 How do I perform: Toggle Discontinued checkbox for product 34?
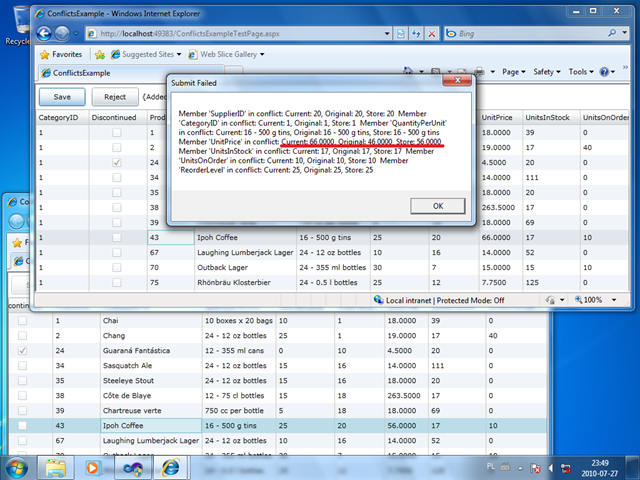click(117, 178)
